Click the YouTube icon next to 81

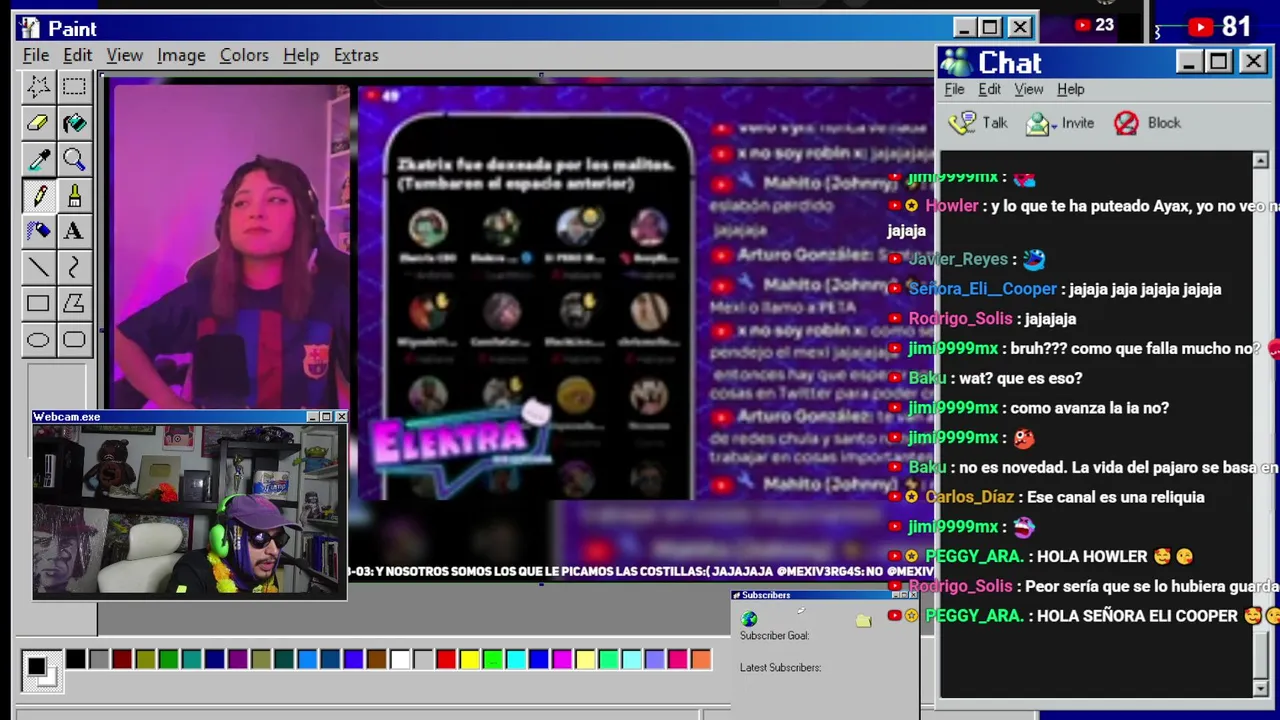pos(1201,27)
